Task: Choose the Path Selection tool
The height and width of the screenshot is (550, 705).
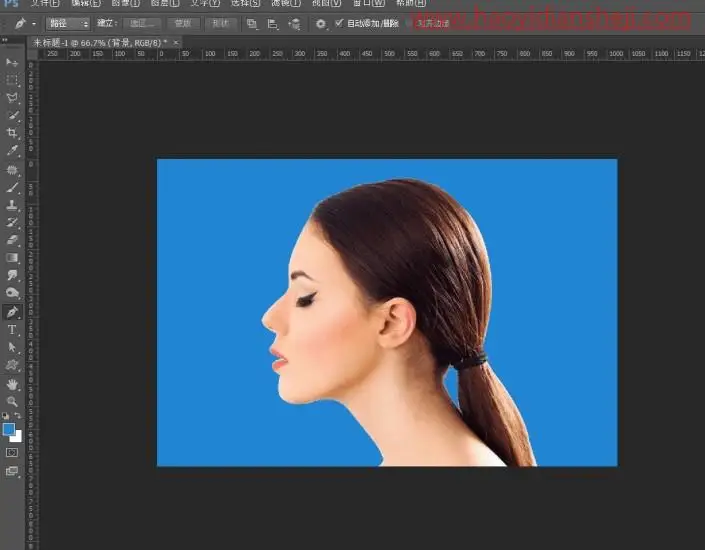Action: tap(12, 347)
